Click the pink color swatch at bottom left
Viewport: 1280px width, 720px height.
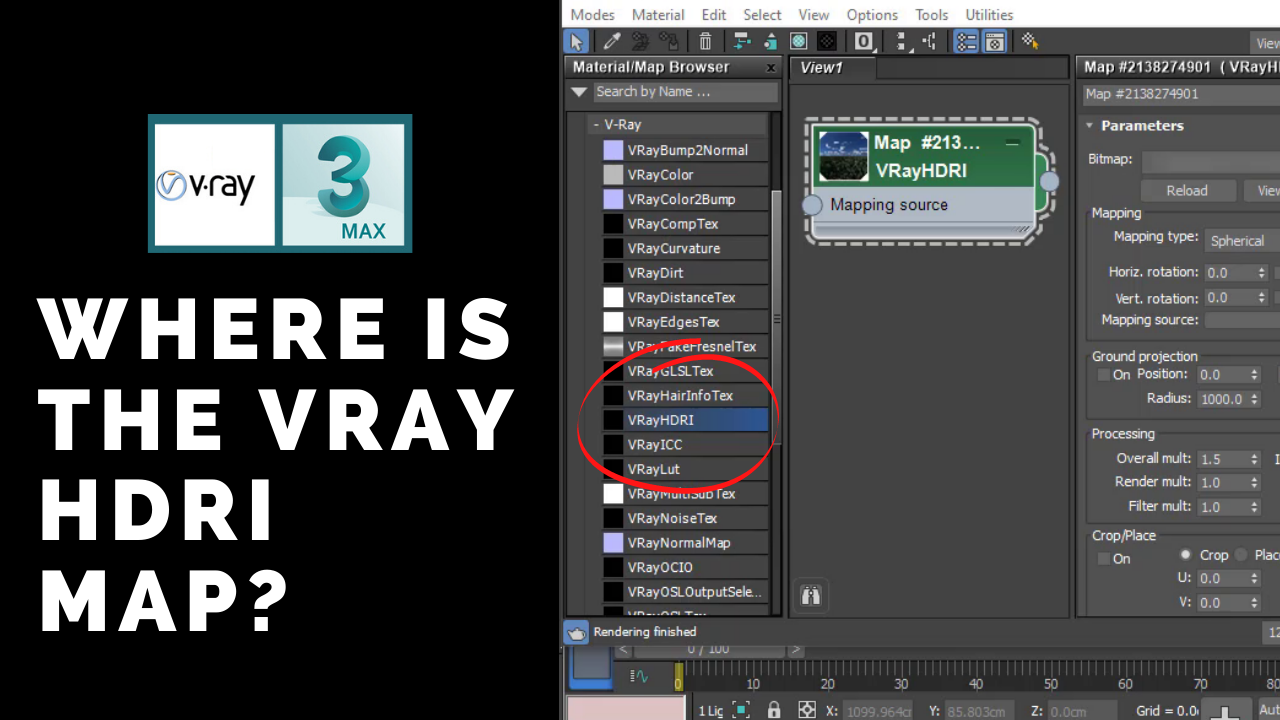tap(626, 708)
